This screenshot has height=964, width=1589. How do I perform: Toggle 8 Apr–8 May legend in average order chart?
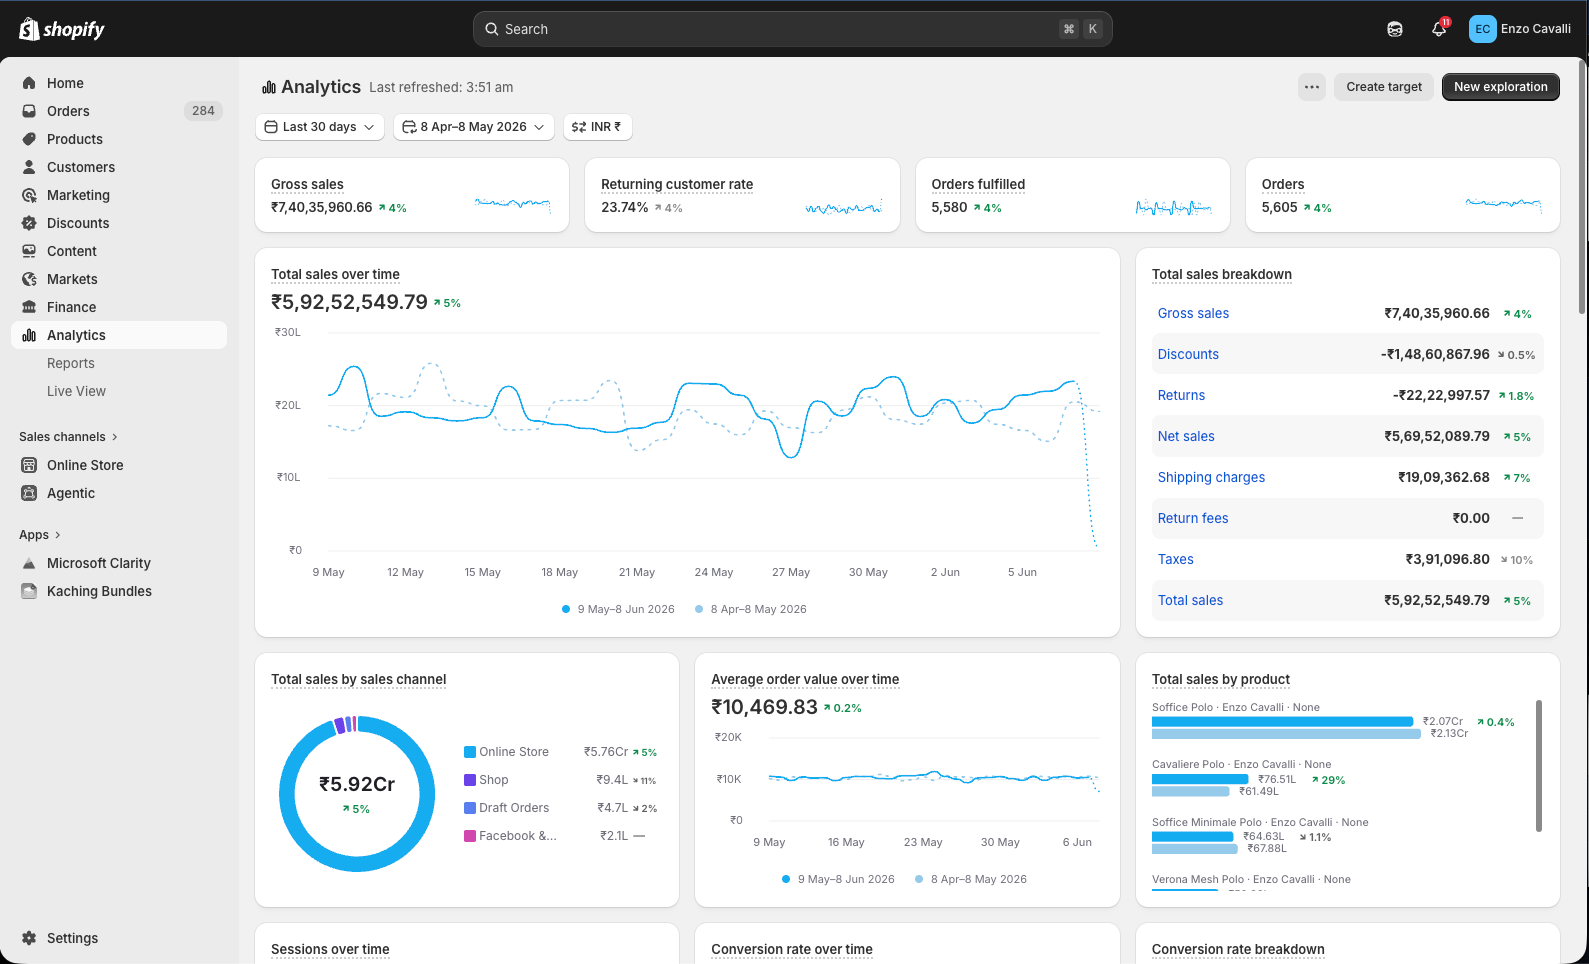970,879
